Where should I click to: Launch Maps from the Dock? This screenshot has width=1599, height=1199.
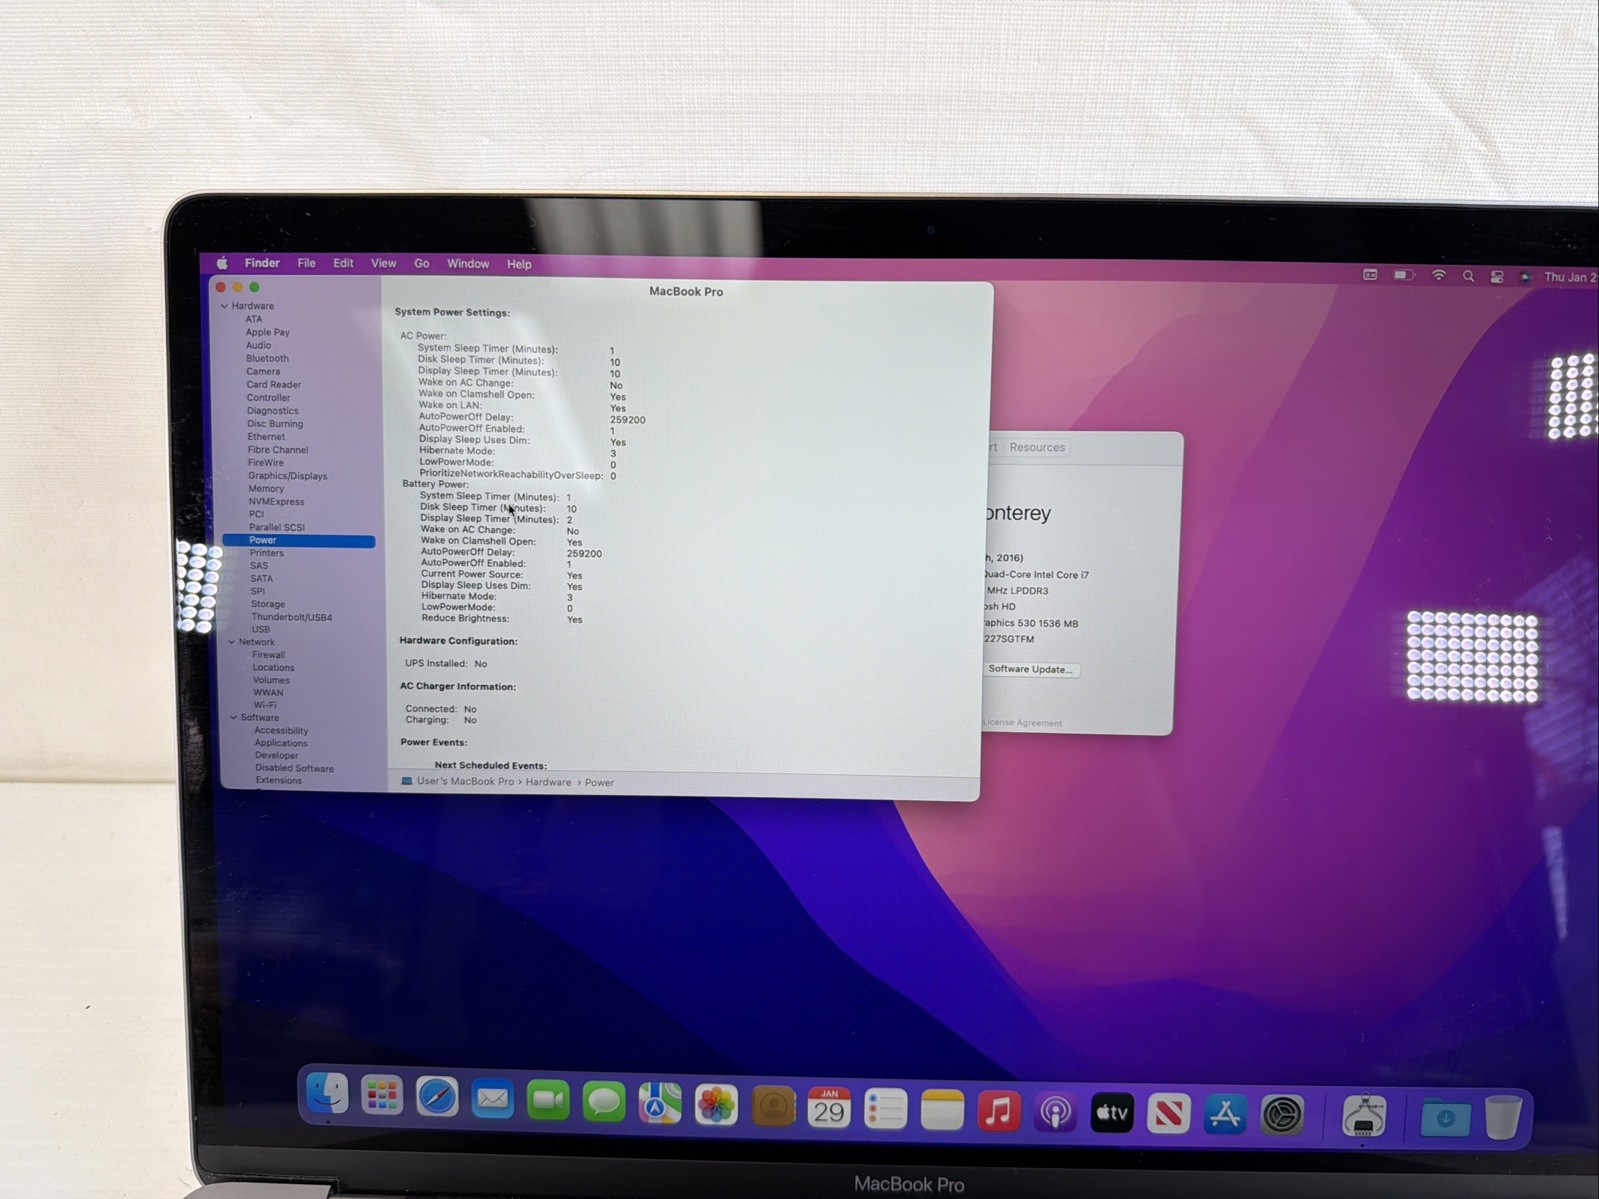coord(660,1104)
